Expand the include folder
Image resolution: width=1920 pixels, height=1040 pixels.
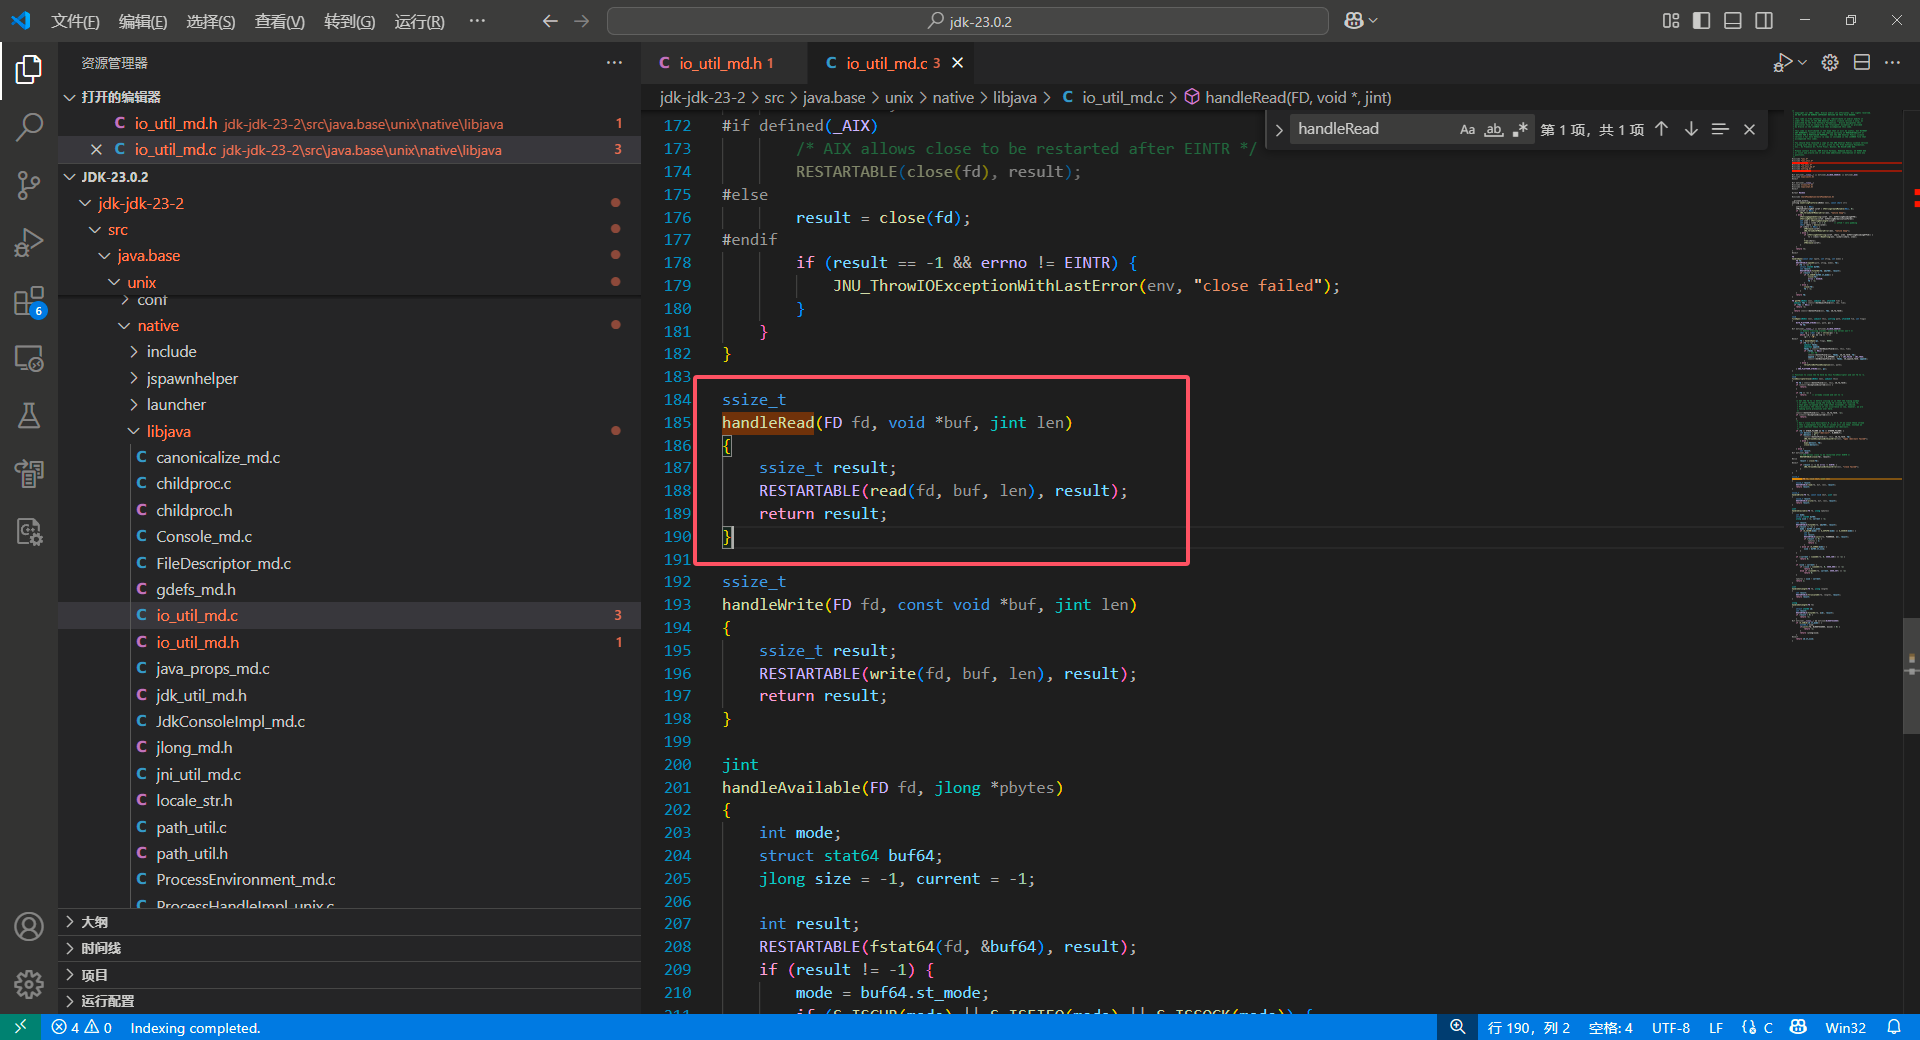click(171, 352)
